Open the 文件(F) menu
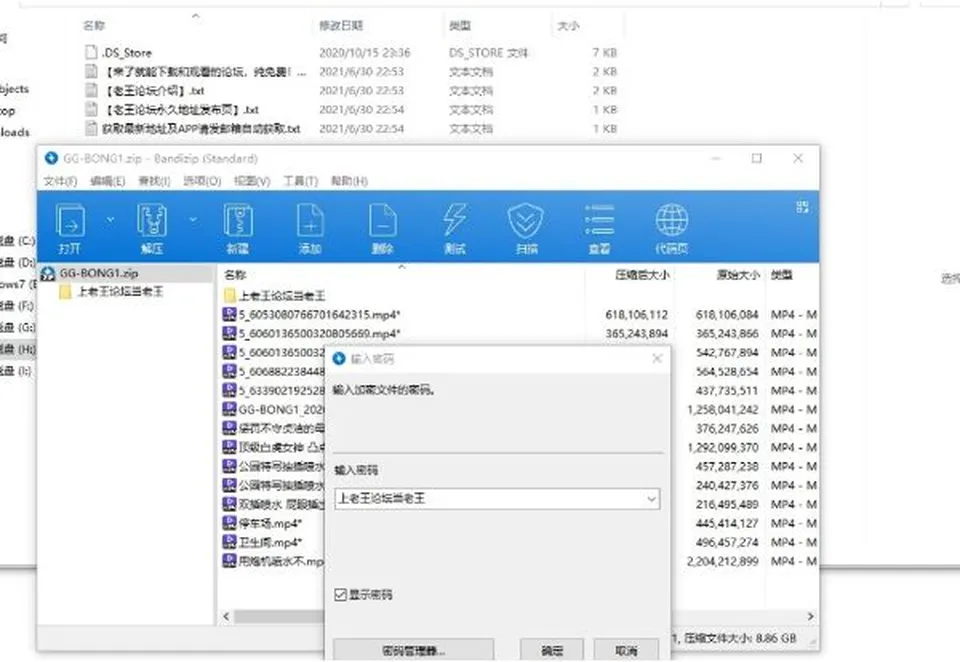 point(60,181)
